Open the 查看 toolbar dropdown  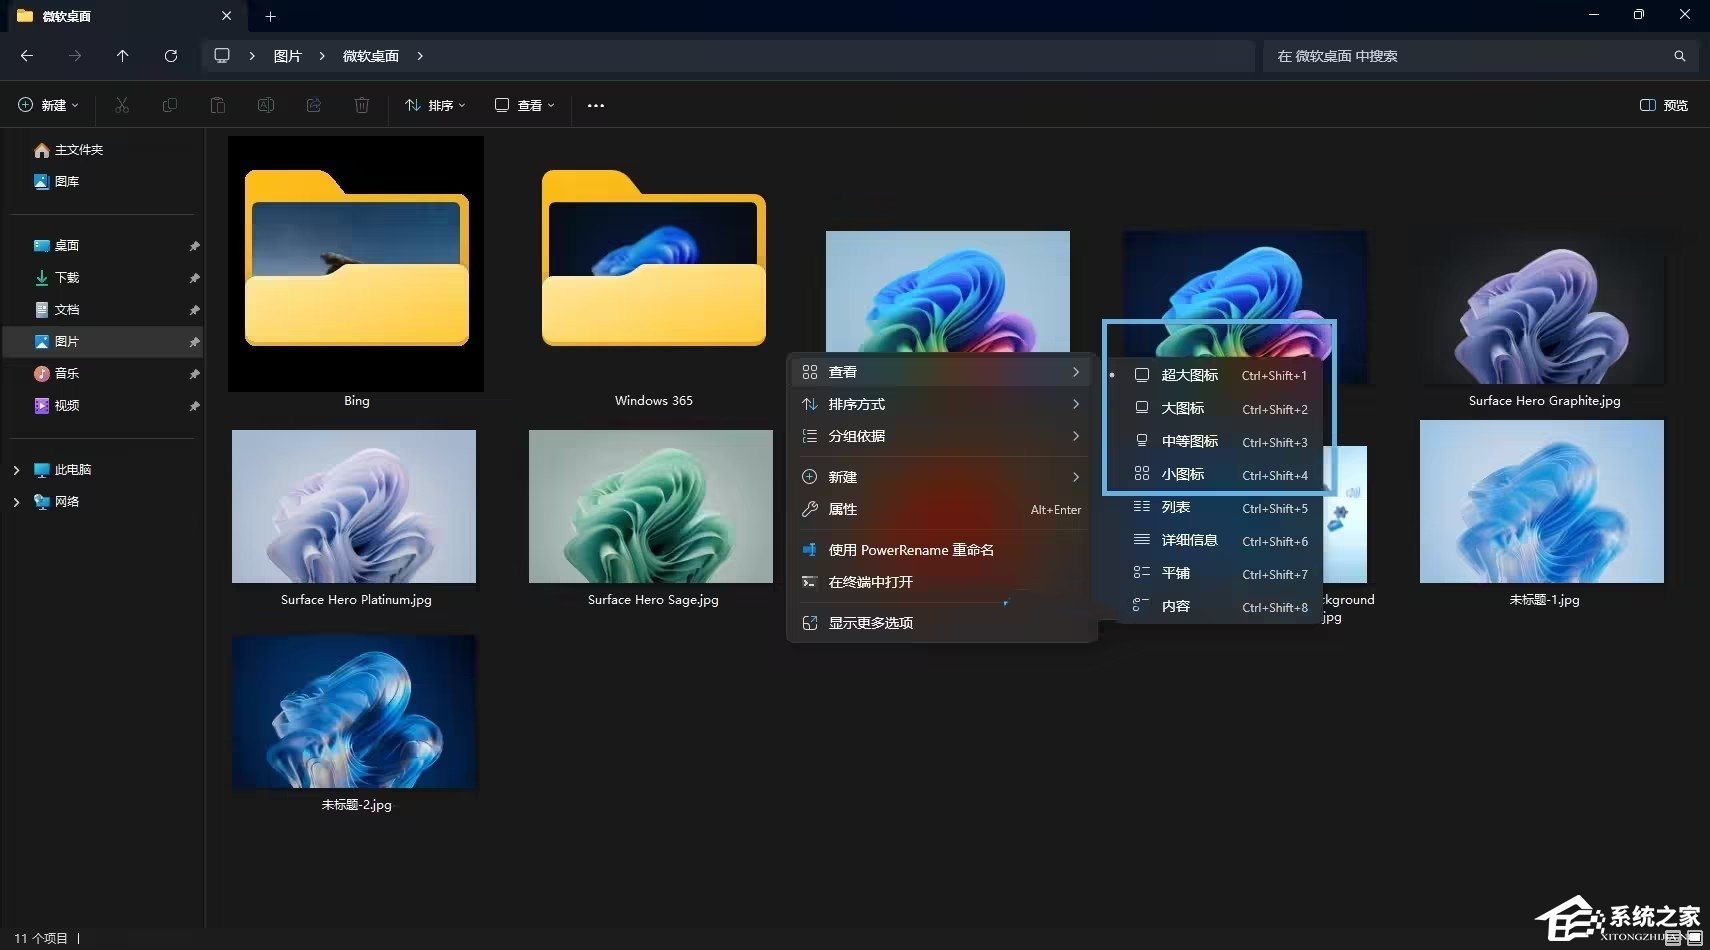tap(525, 105)
